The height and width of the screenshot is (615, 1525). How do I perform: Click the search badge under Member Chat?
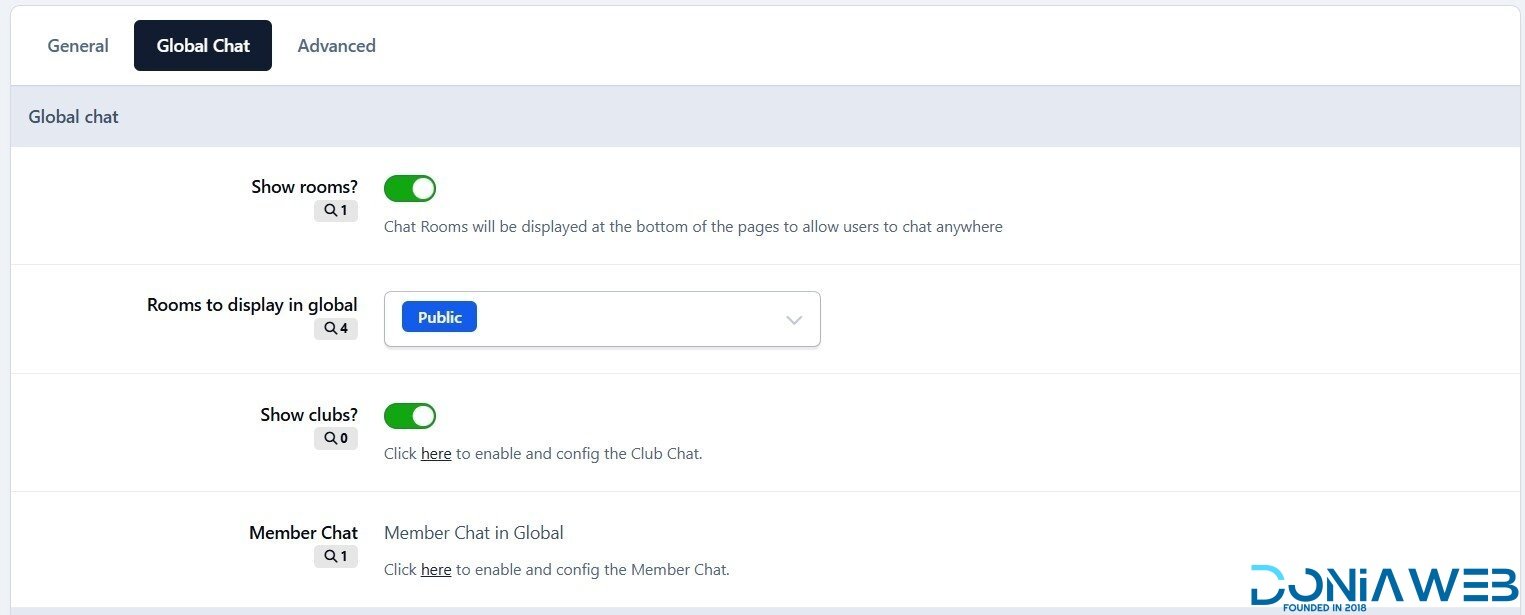335,557
